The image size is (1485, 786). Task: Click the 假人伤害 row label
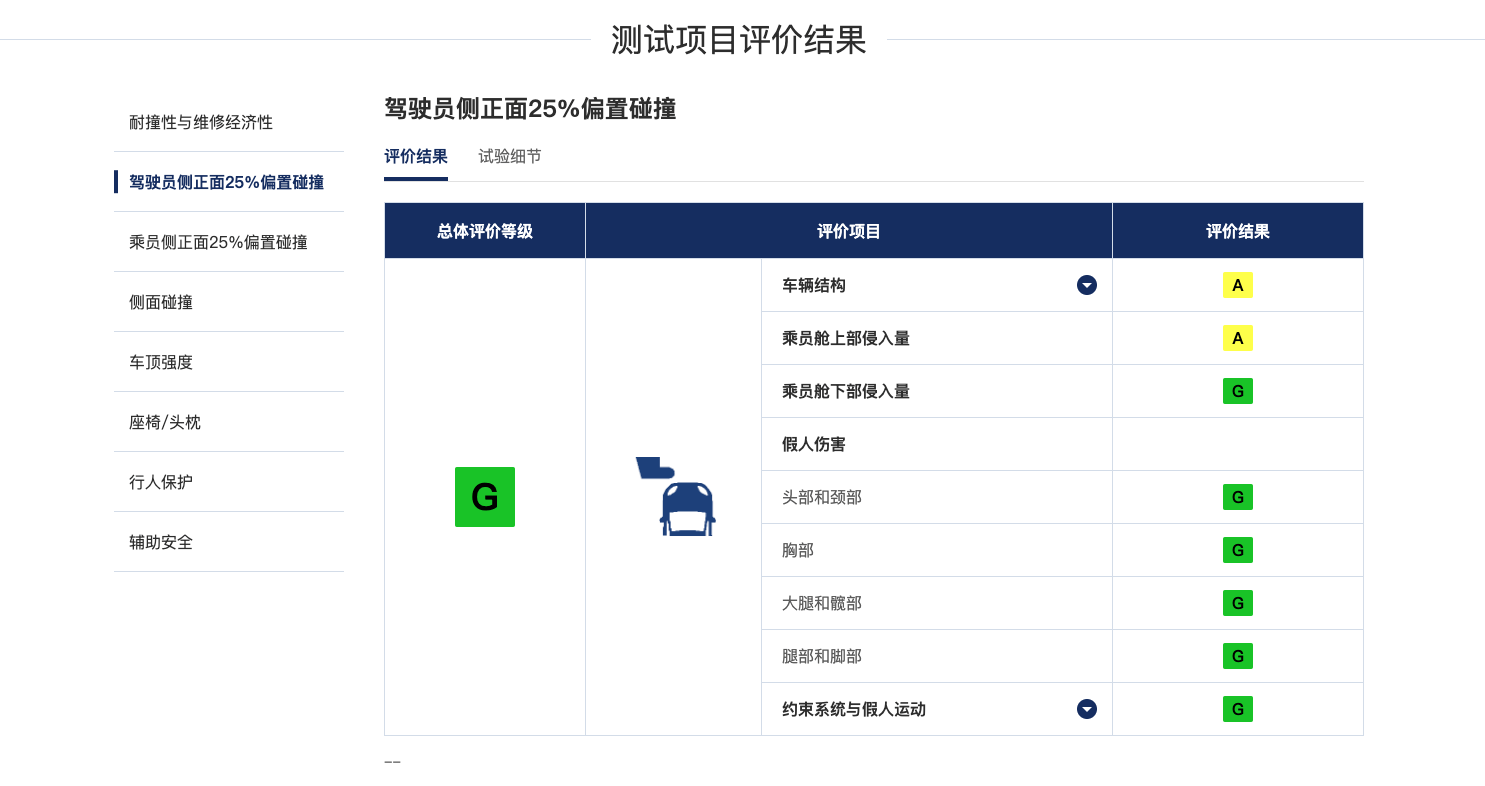click(814, 444)
